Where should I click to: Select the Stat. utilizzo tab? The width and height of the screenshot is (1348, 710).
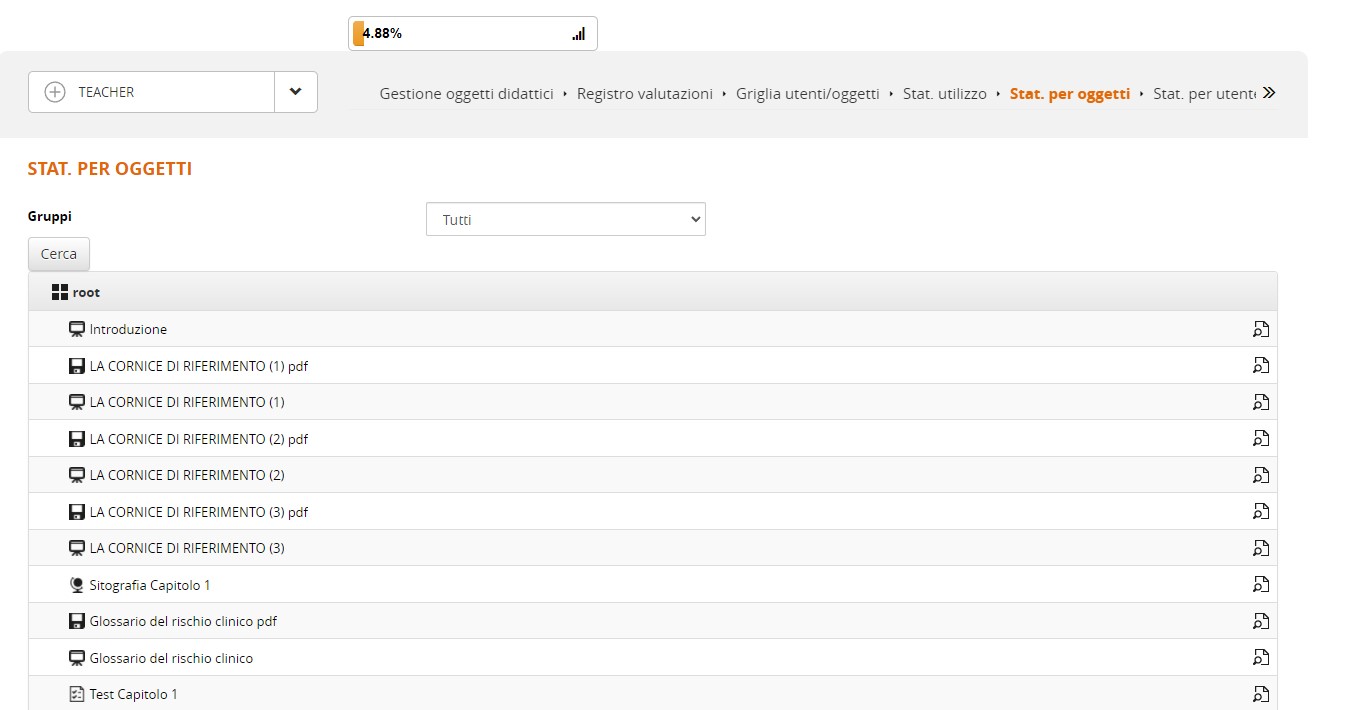(x=944, y=94)
